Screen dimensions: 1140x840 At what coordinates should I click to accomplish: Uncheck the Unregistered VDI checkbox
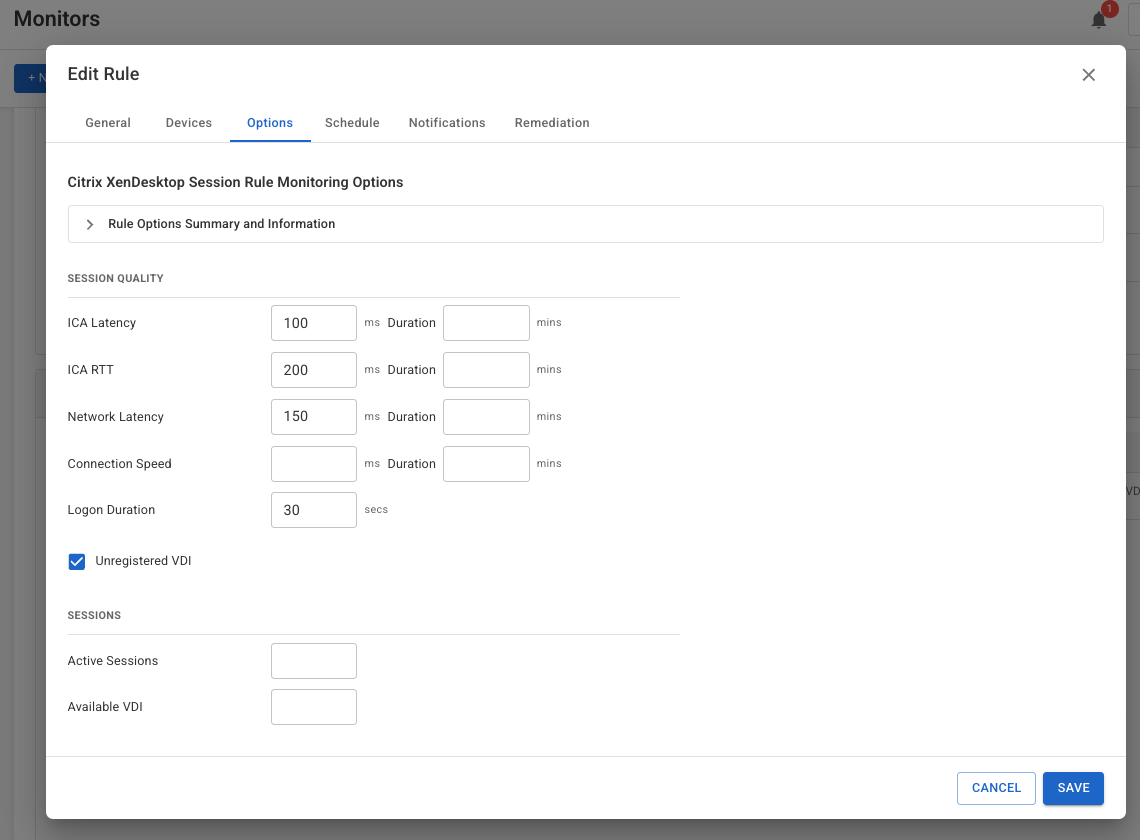pyautogui.click(x=76, y=561)
